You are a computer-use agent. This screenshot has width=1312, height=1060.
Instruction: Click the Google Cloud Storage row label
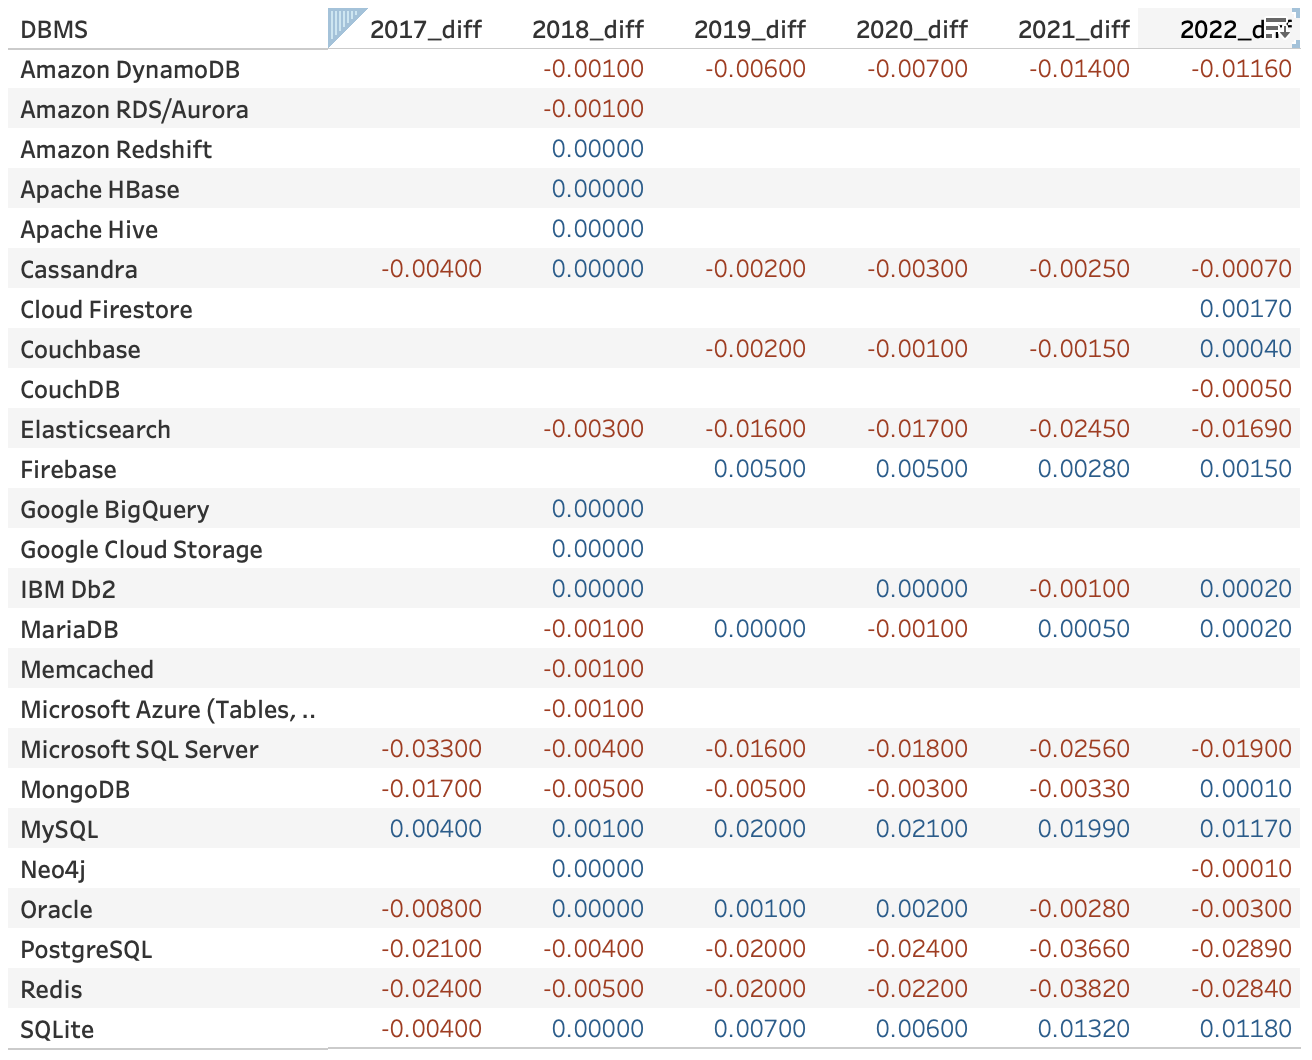coord(141,550)
